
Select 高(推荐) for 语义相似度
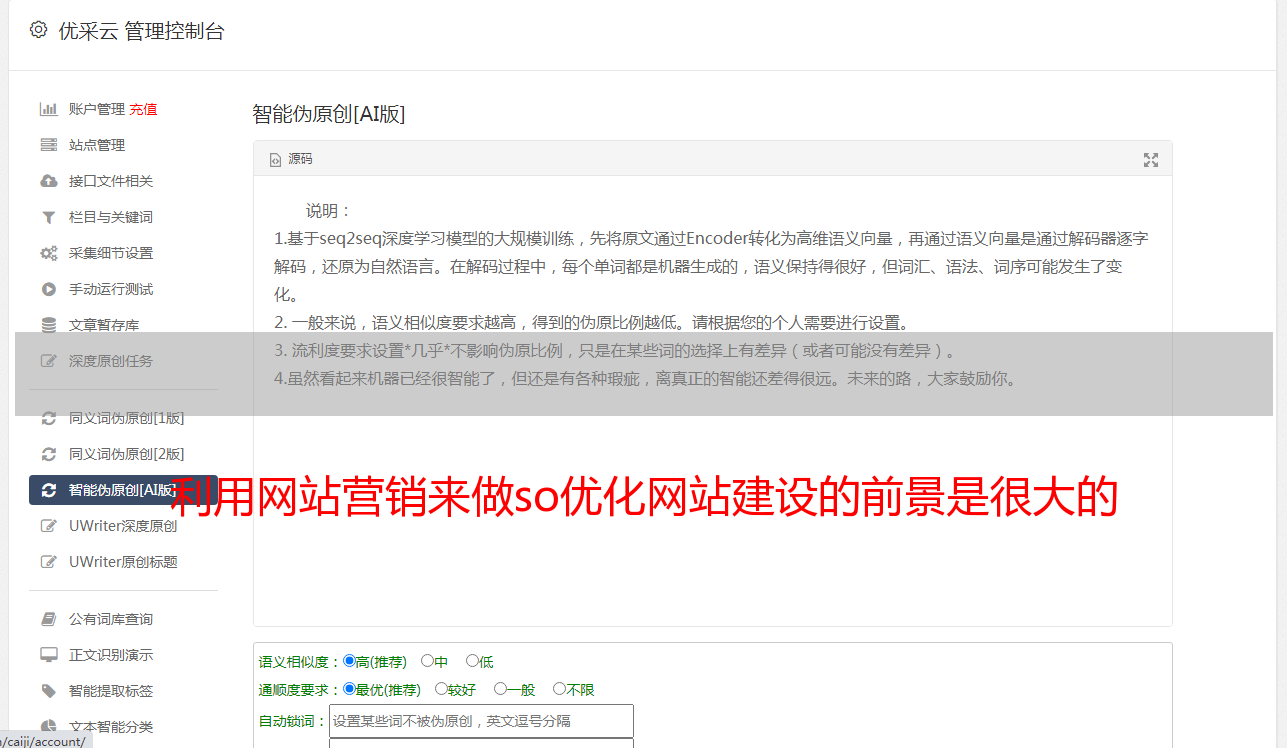coord(349,661)
